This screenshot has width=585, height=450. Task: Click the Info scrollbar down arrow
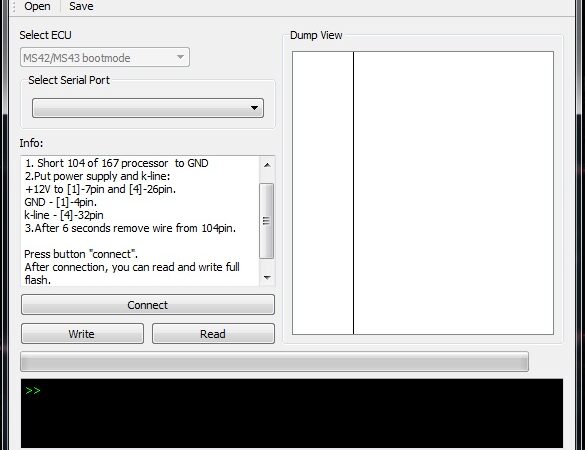tap(267, 277)
